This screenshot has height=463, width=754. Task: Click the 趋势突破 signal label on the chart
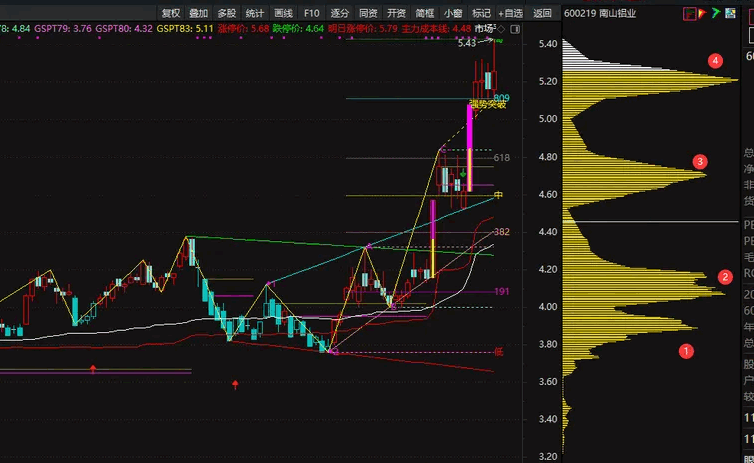488,104
